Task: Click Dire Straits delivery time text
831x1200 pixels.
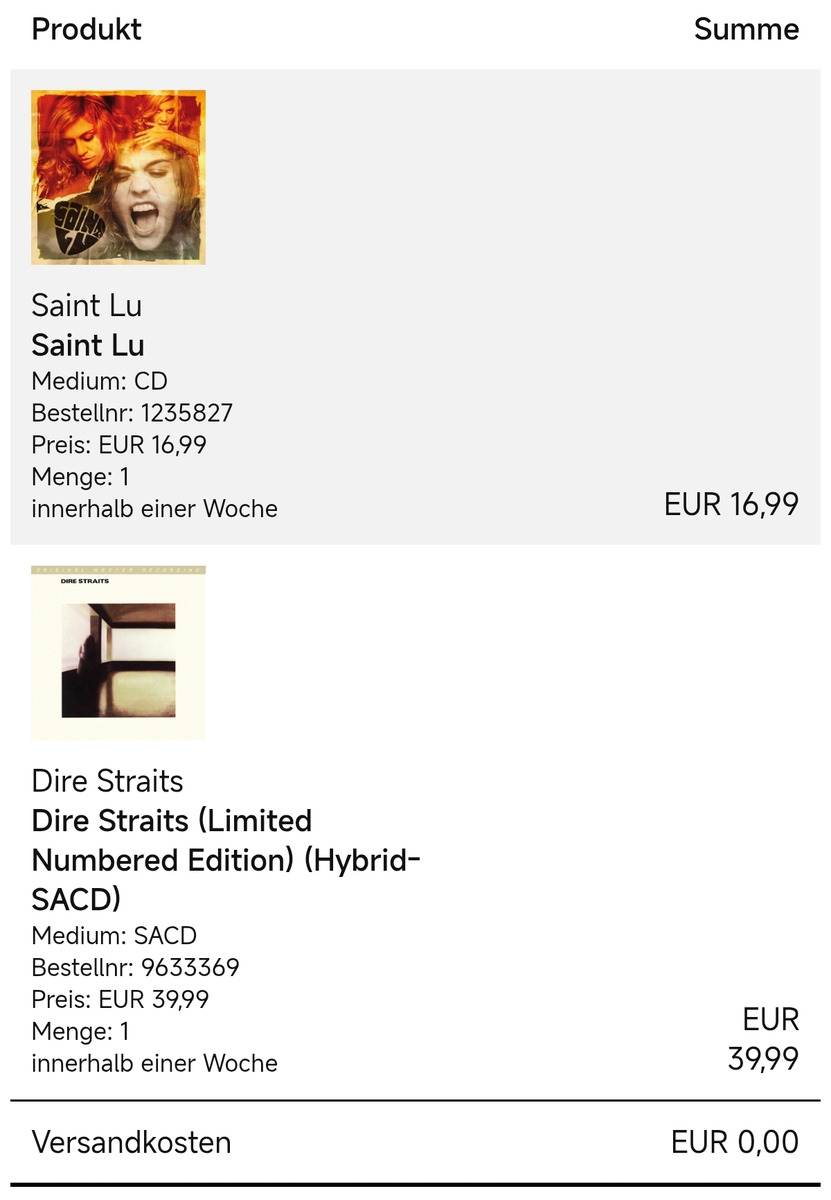Action: point(154,1064)
